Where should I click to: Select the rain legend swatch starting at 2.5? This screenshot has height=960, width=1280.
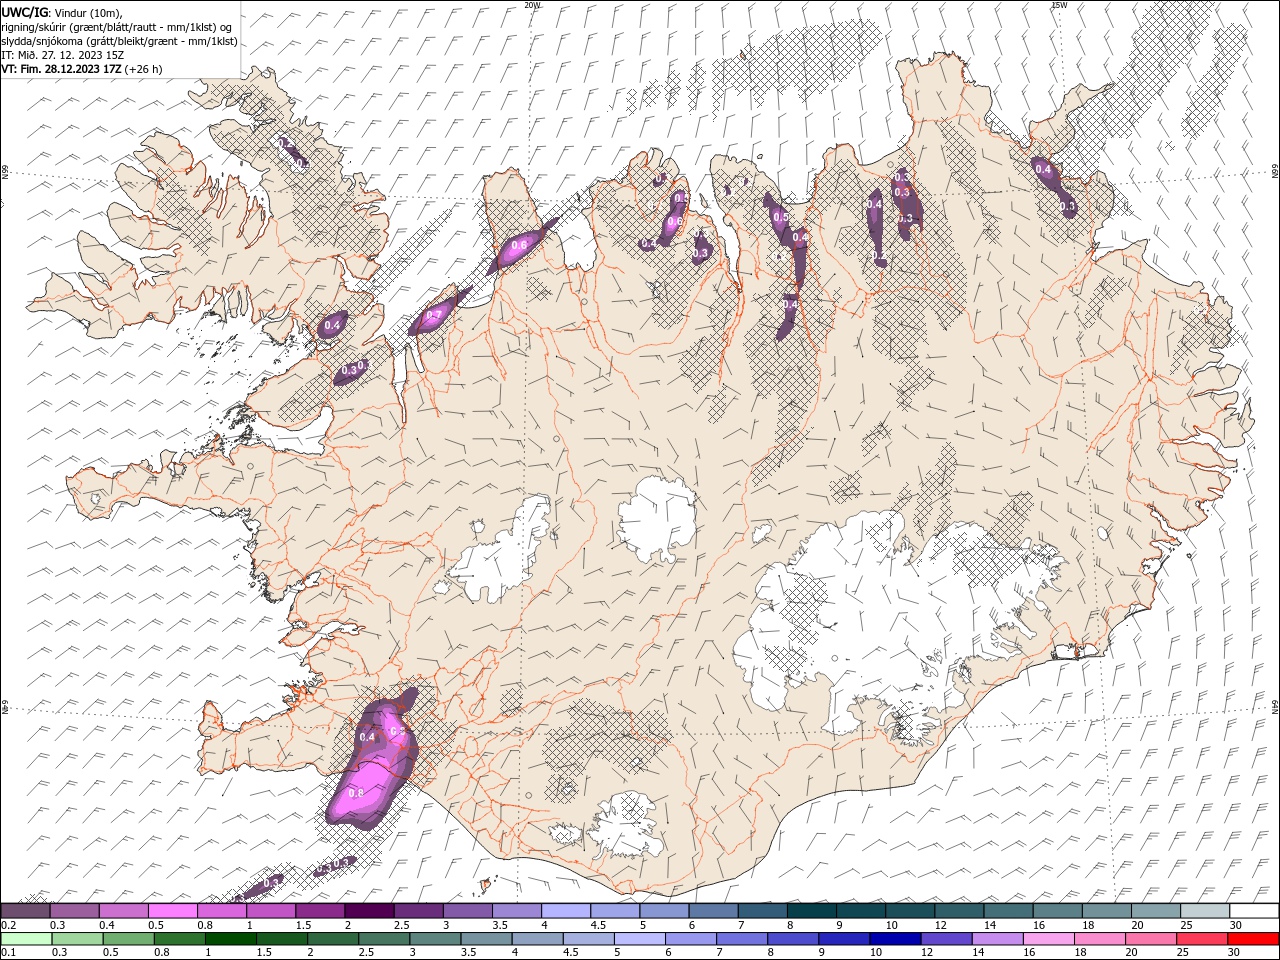383,939
